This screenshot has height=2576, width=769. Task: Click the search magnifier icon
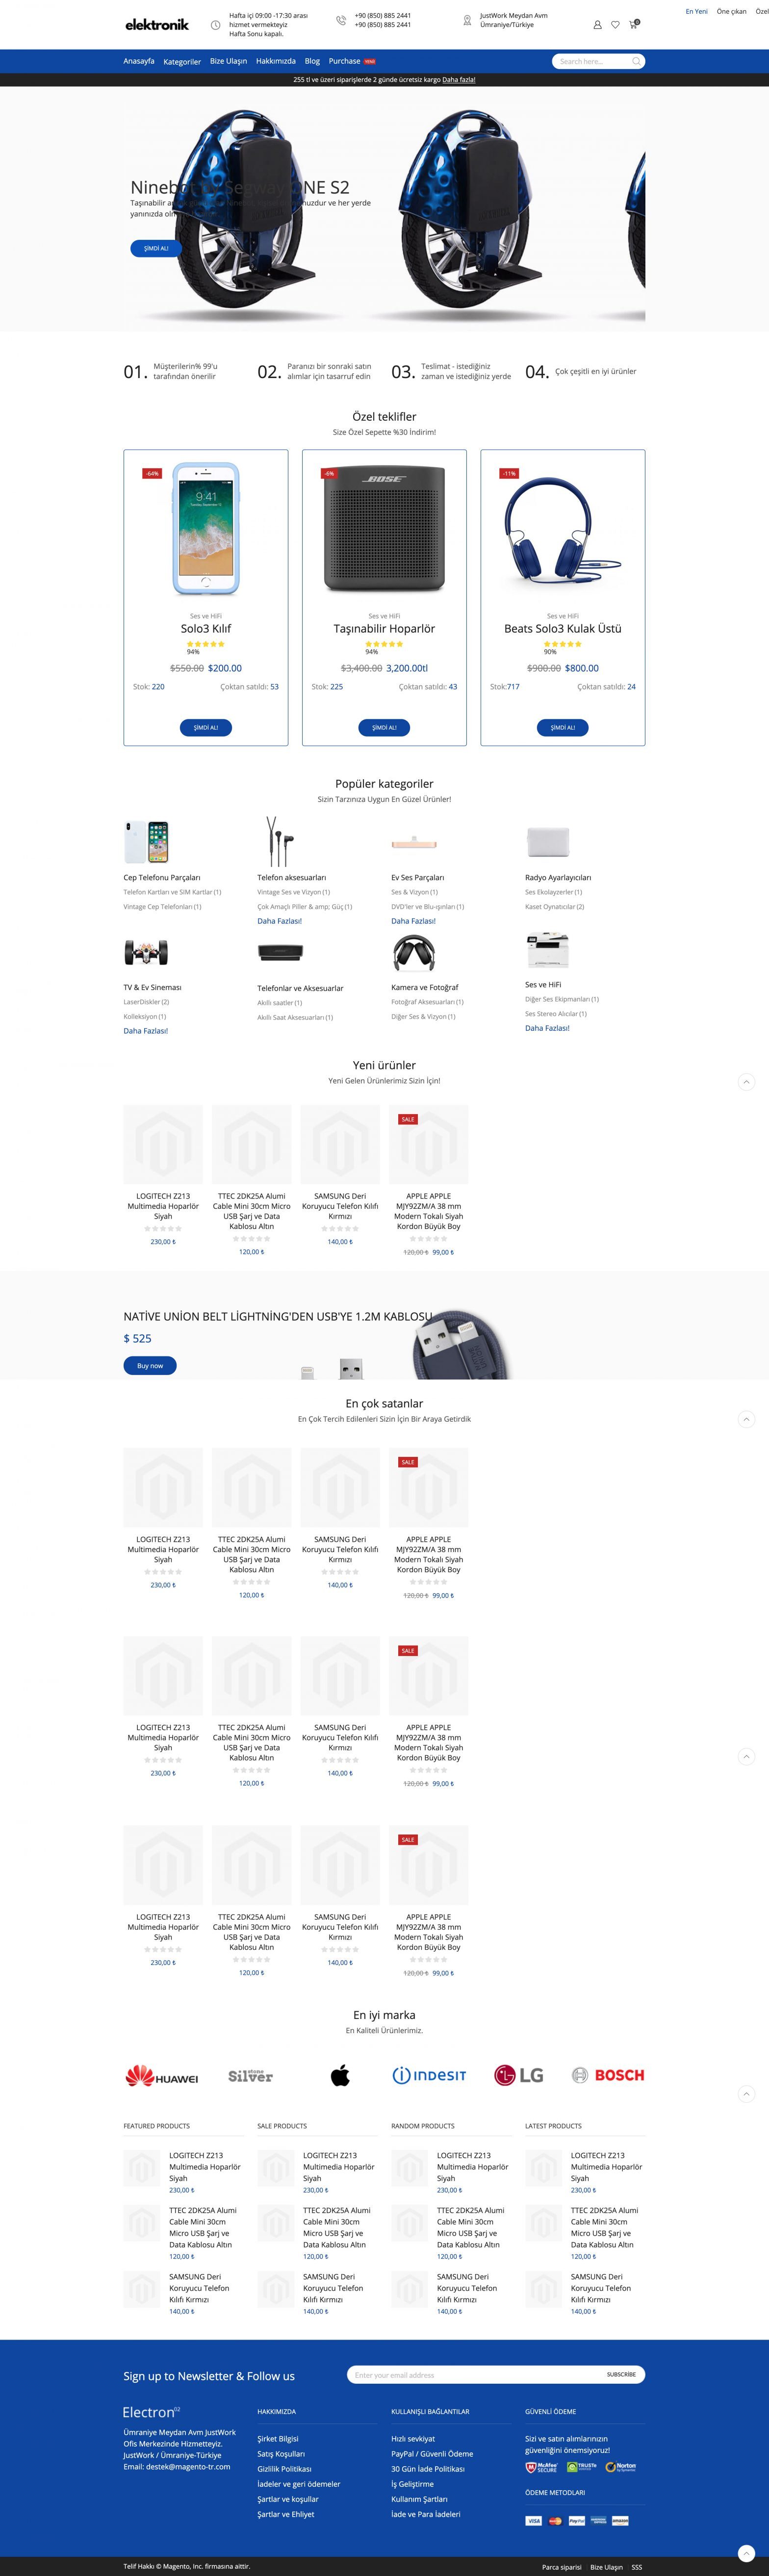pyautogui.click(x=636, y=62)
